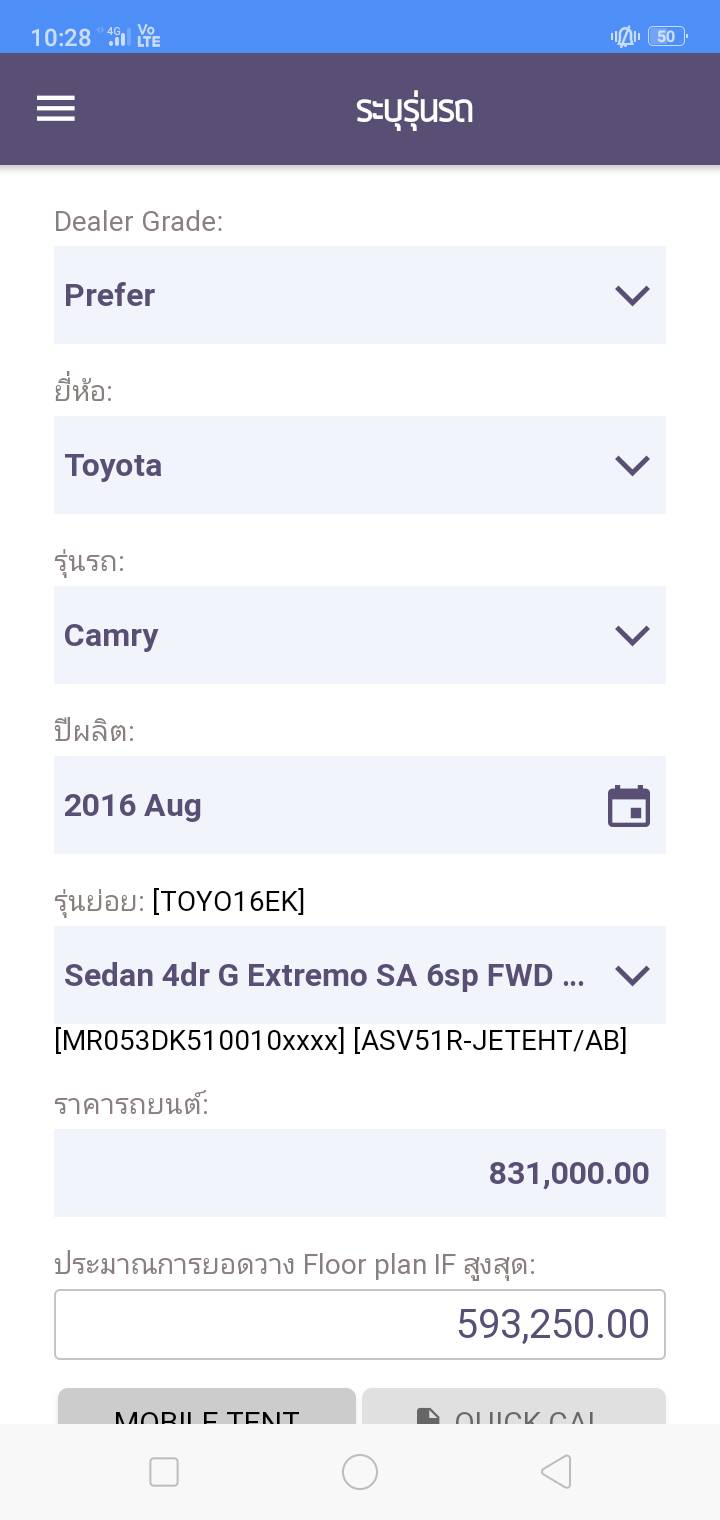Open recent apps square button
Image resolution: width=720 pixels, height=1520 pixels.
click(x=164, y=1472)
